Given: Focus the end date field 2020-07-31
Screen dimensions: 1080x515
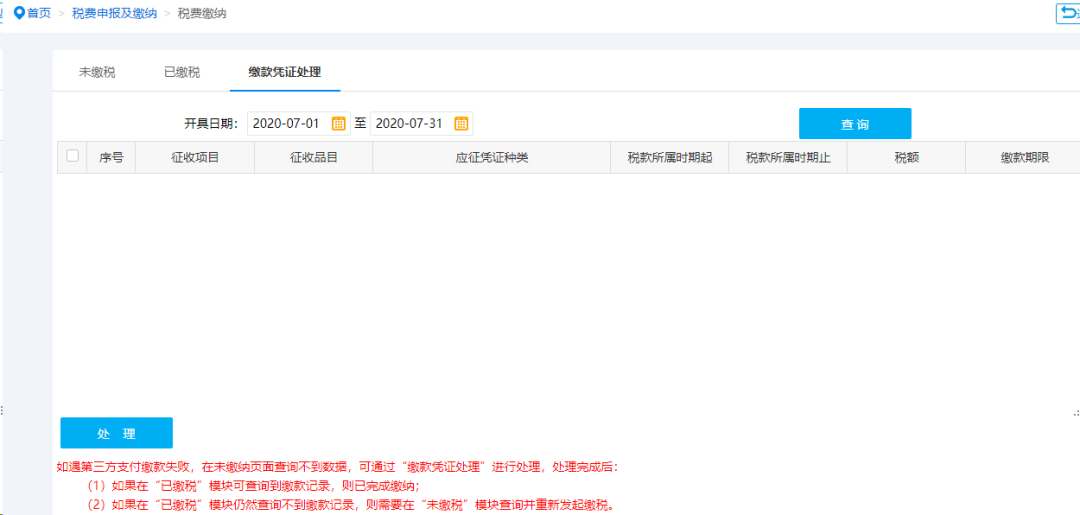Looking at the screenshot, I should 410,124.
